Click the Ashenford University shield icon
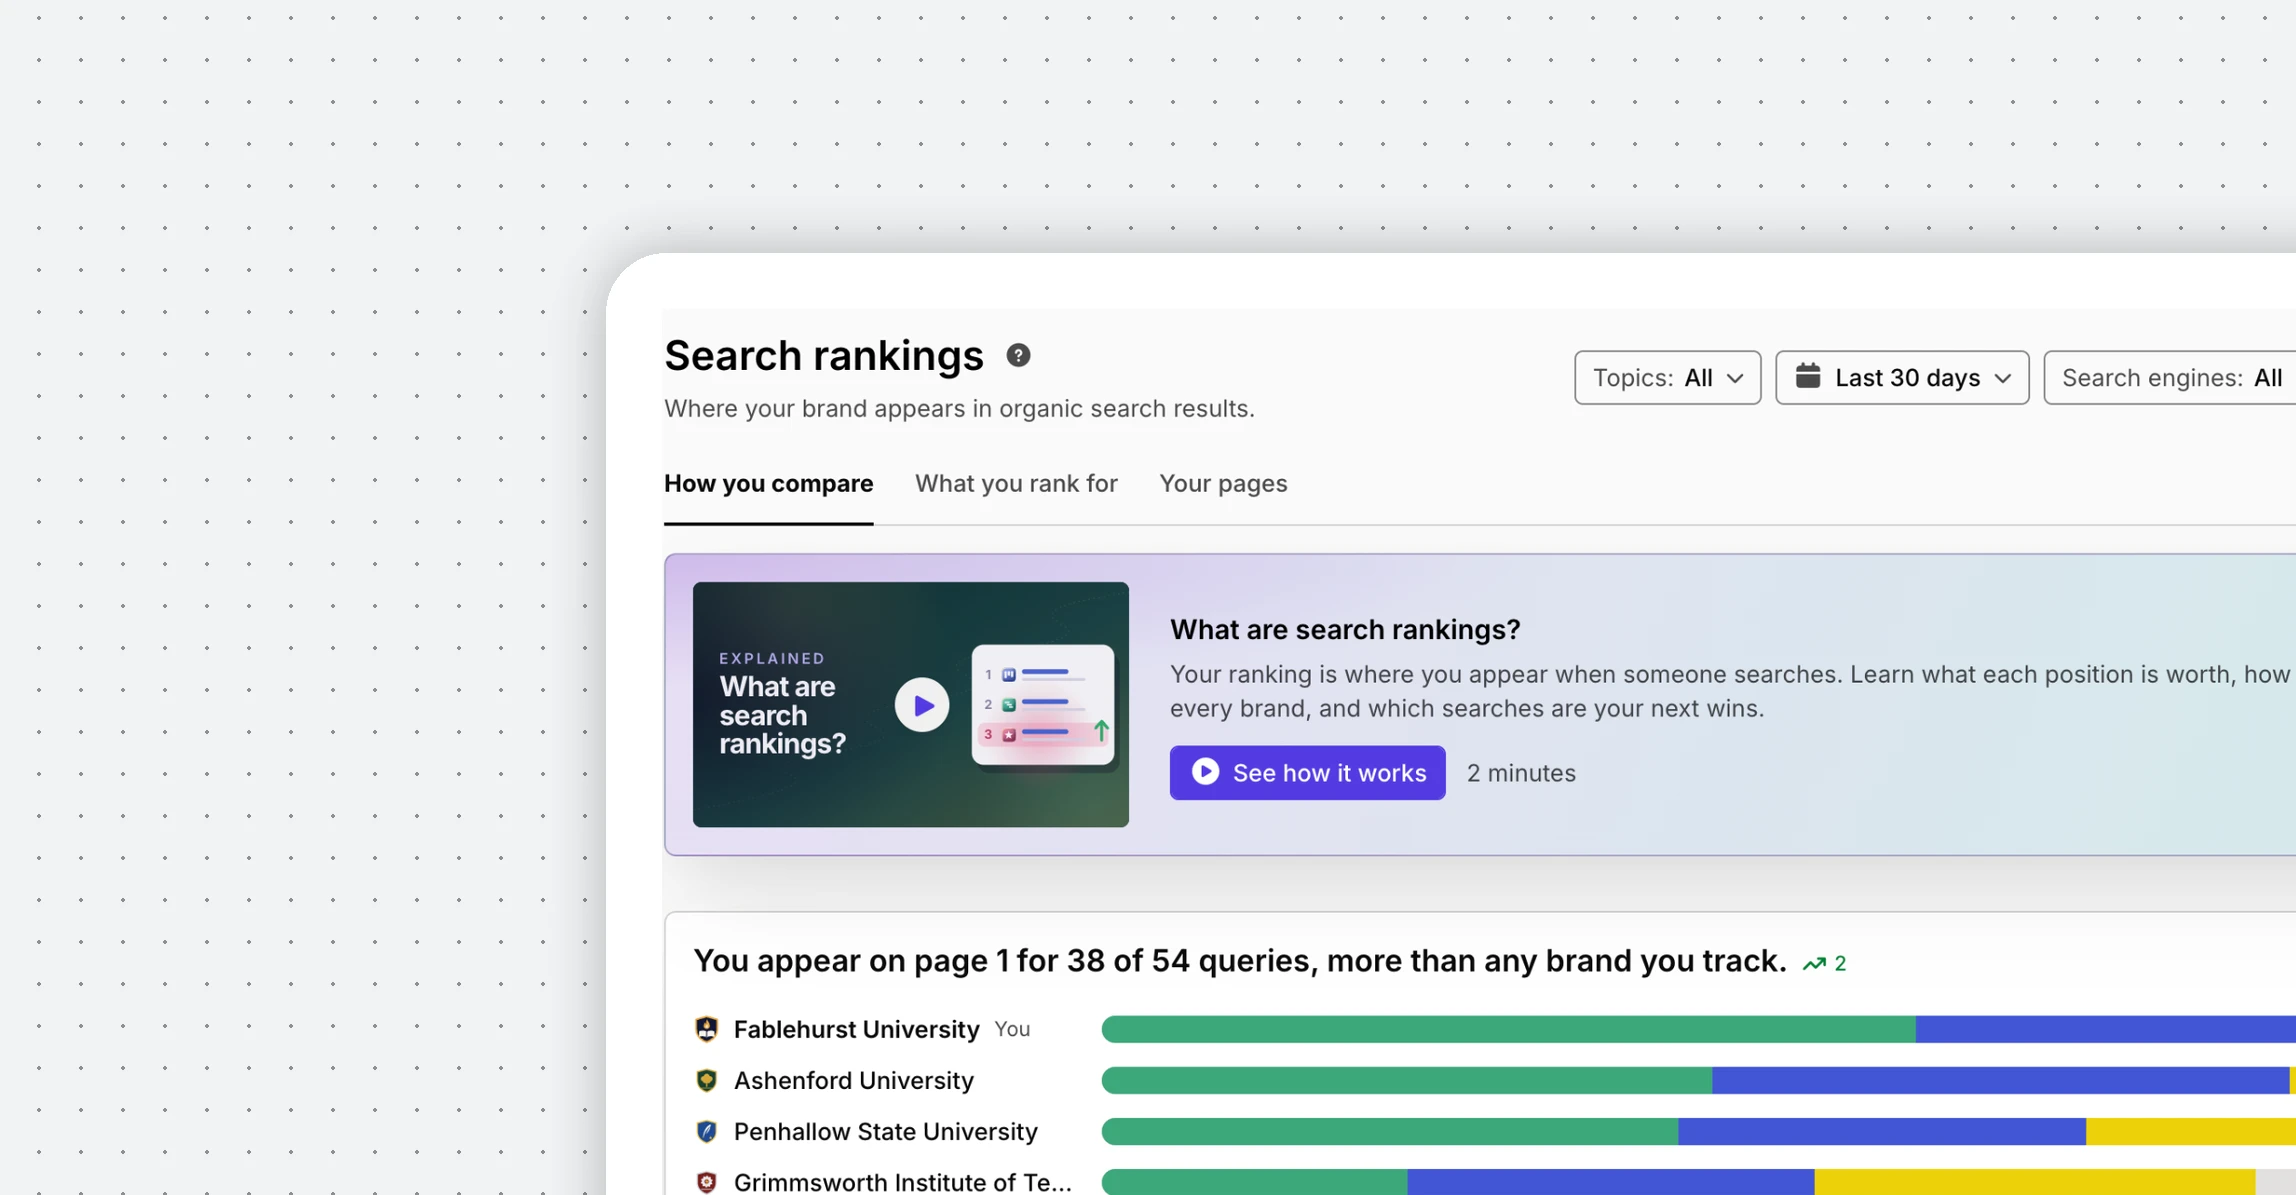2296x1195 pixels. pyautogui.click(x=706, y=1080)
